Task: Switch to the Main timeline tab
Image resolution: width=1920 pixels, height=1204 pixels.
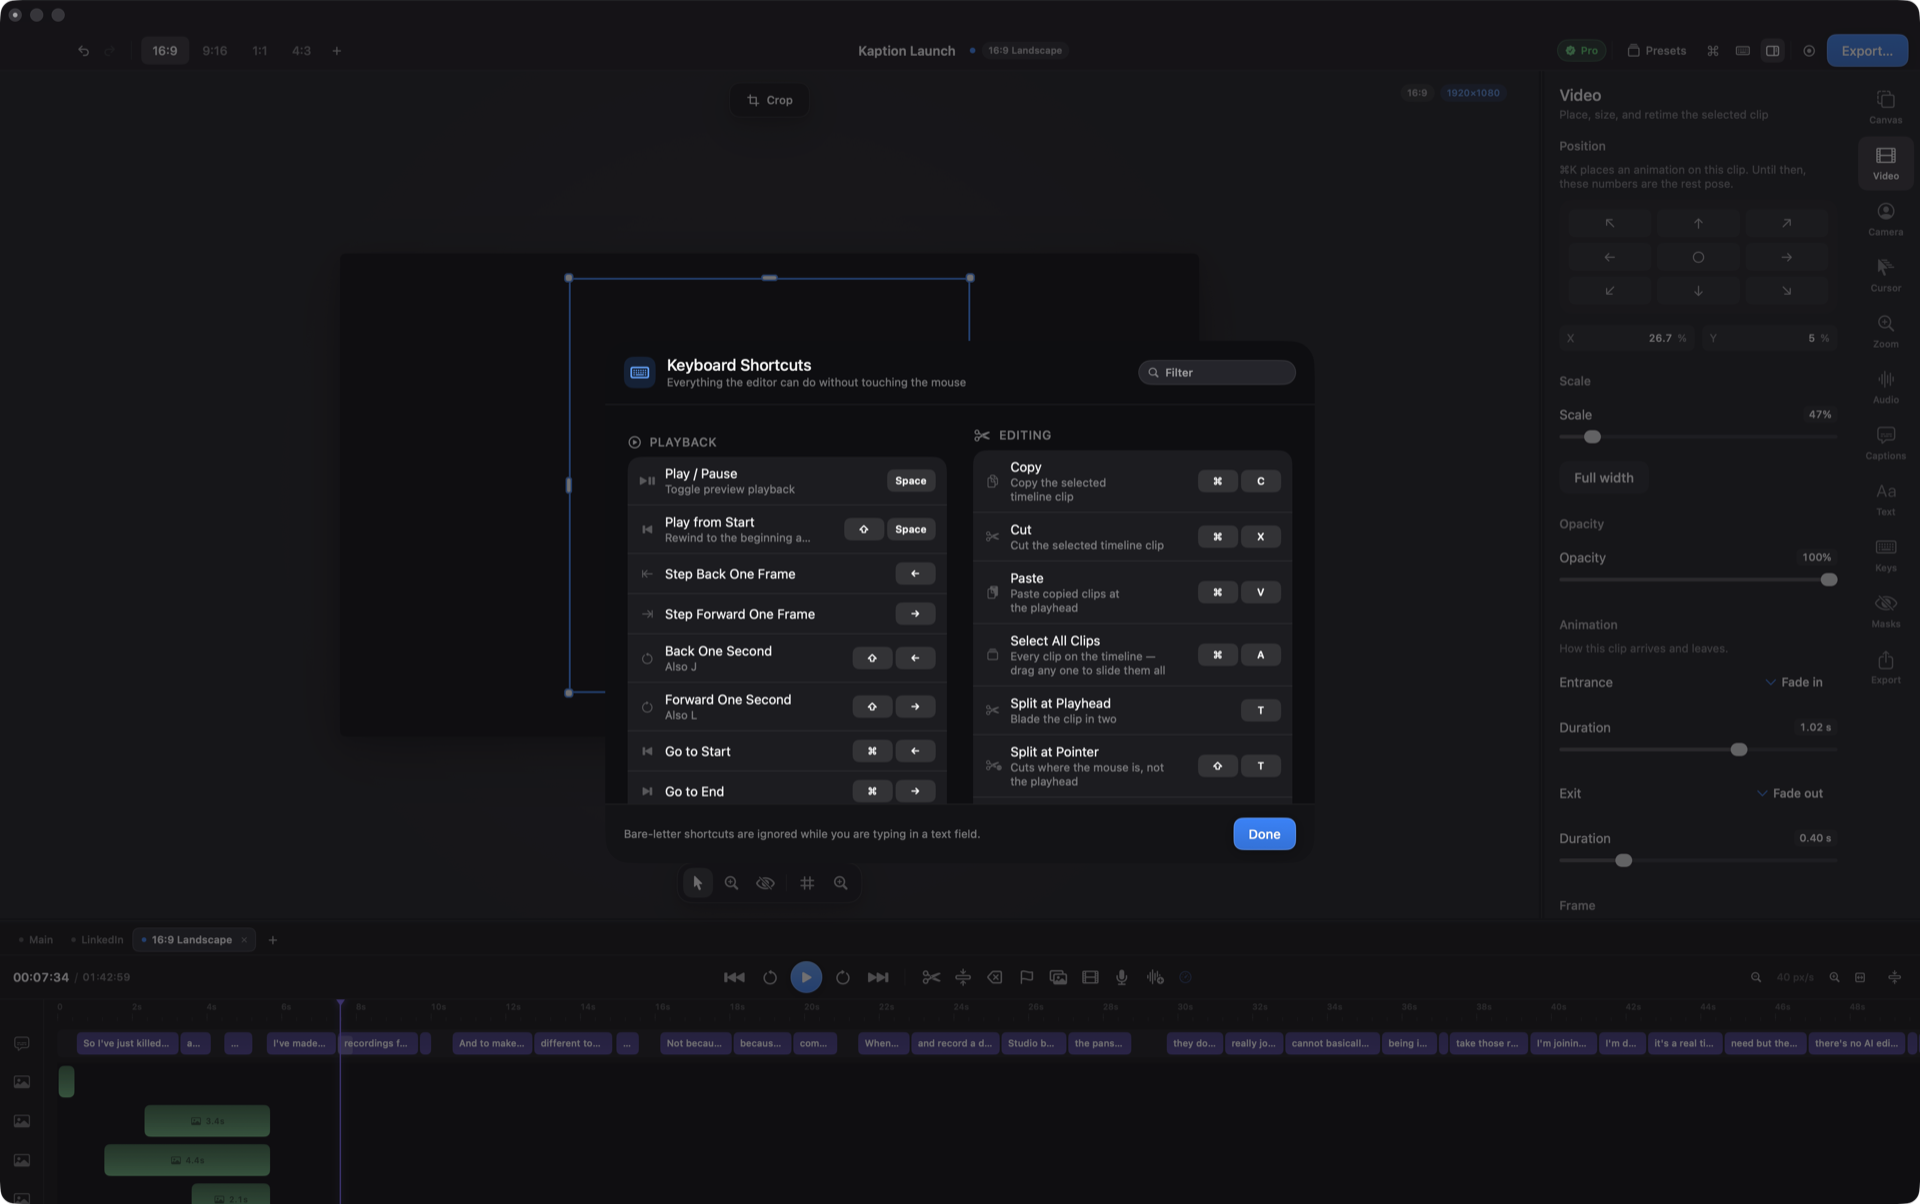Action: (37, 940)
